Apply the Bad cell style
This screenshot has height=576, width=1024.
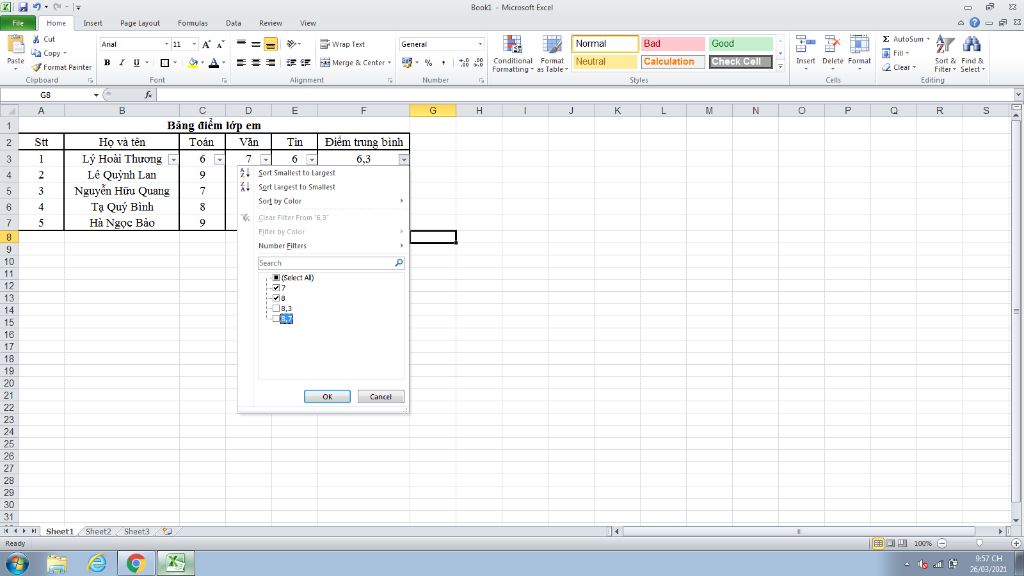[x=673, y=44]
